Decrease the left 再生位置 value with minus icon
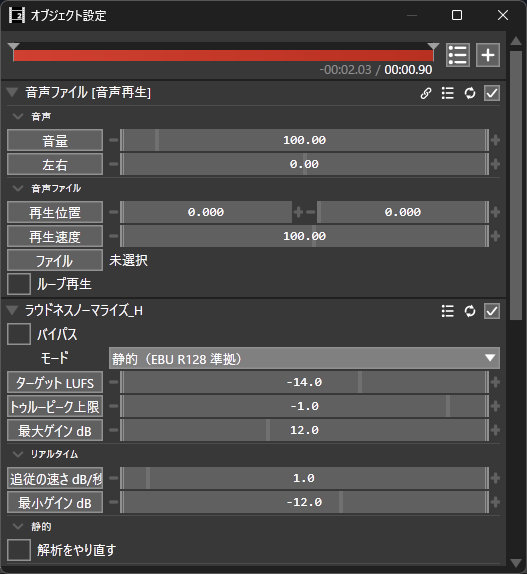Viewport: 527px width, 574px height. coord(114,212)
